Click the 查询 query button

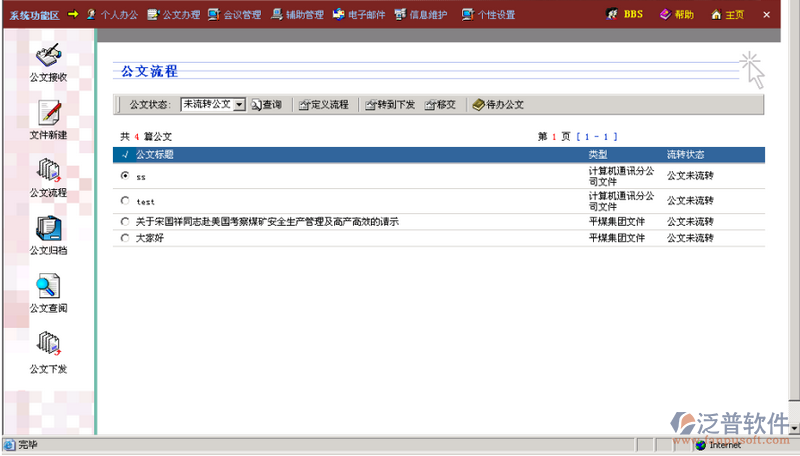pyautogui.click(x=266, y=105)
